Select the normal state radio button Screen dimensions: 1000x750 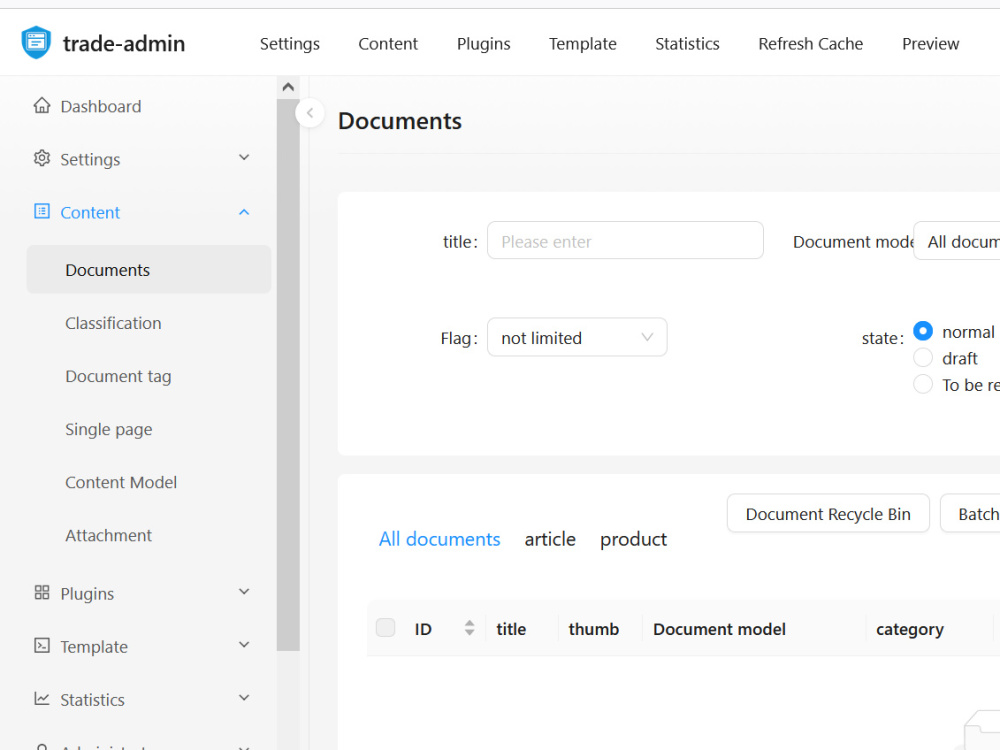point(923,331)
